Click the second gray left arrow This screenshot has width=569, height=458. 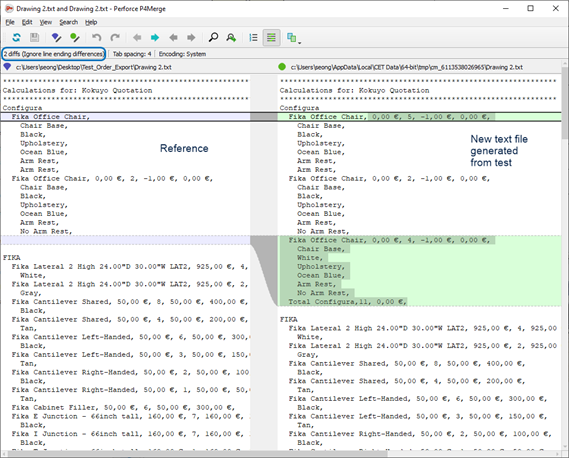pos(173,37)
